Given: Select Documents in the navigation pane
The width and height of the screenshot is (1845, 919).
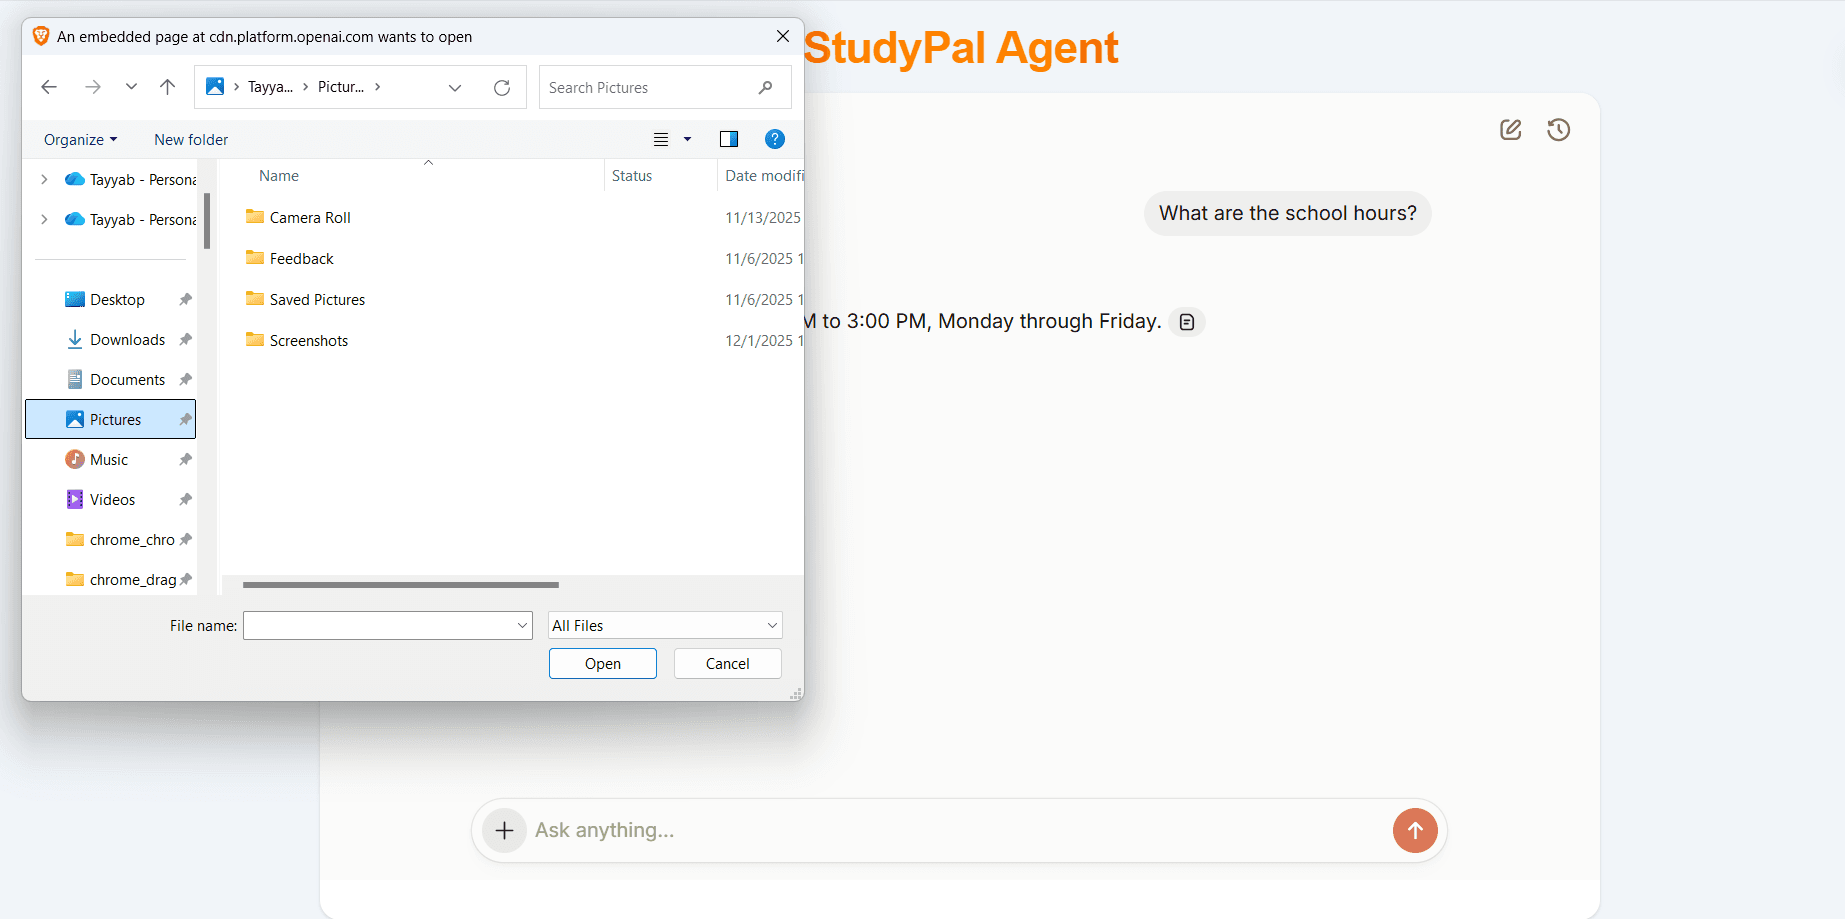Looking at the screenshot, I should point(110,380).
